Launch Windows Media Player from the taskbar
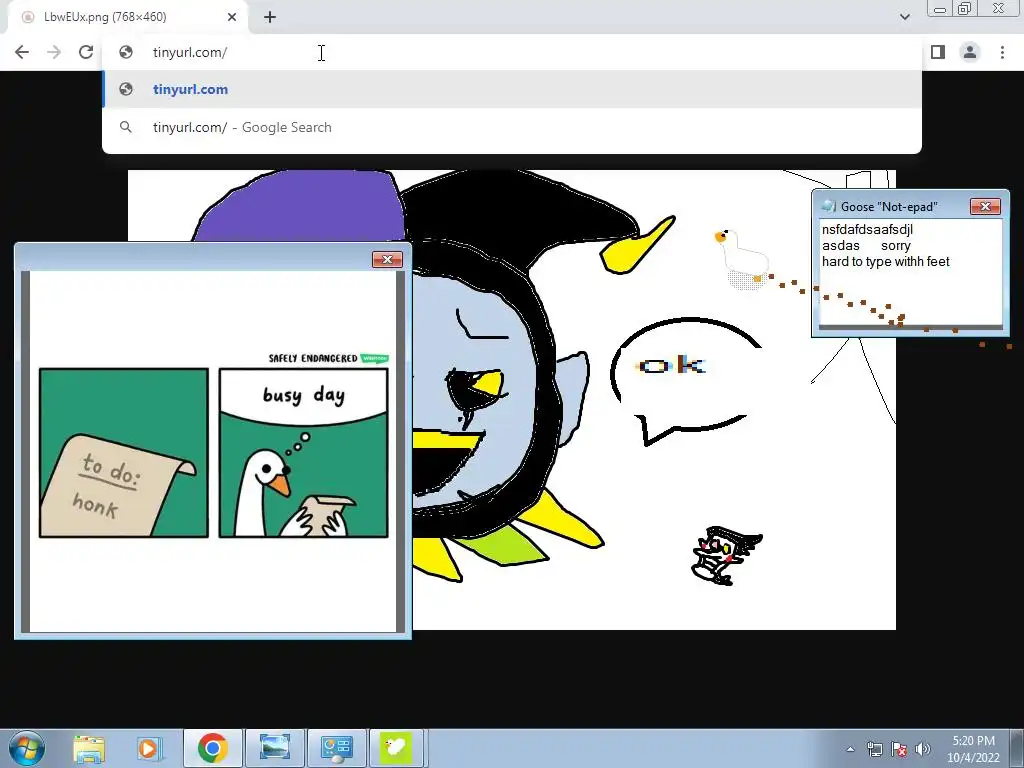Viewport: 1024px width, 768px height. [x=148, y=748]
